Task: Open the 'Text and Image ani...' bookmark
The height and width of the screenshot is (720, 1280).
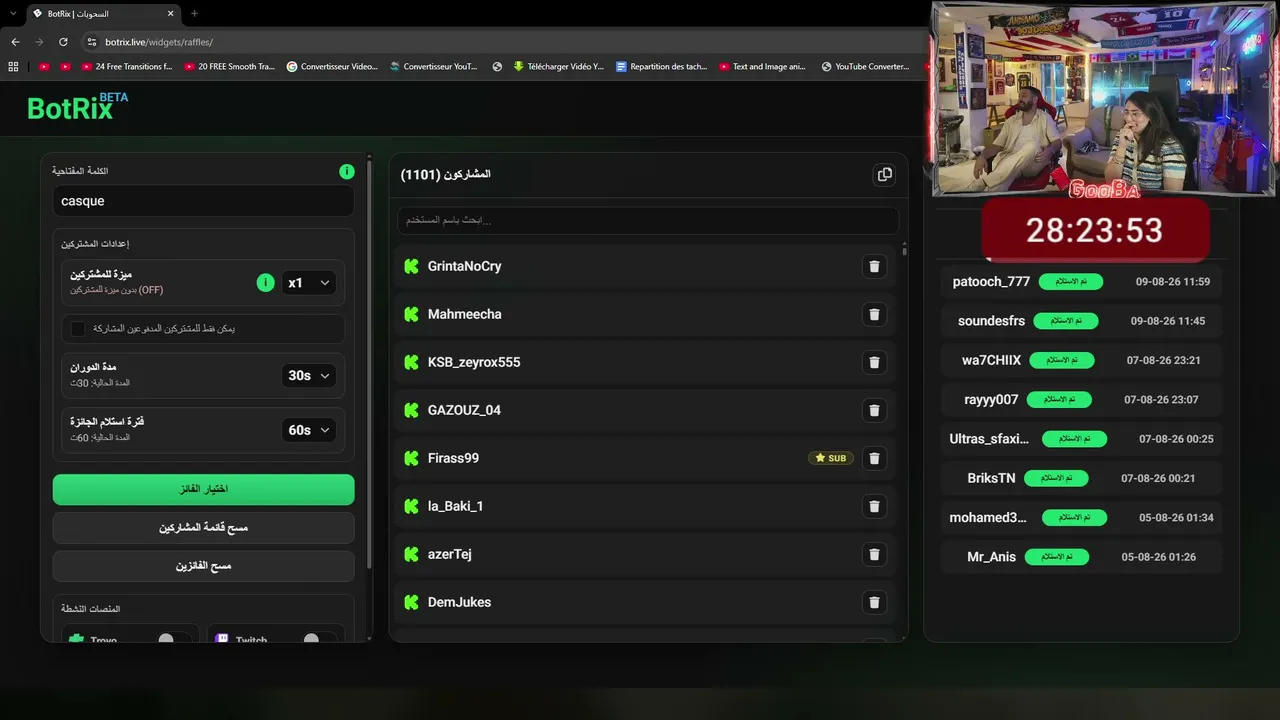Action: 762,67
